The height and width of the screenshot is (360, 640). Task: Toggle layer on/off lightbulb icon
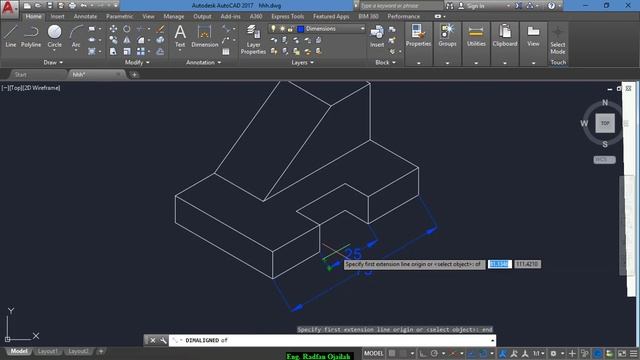tap(273, 29)
